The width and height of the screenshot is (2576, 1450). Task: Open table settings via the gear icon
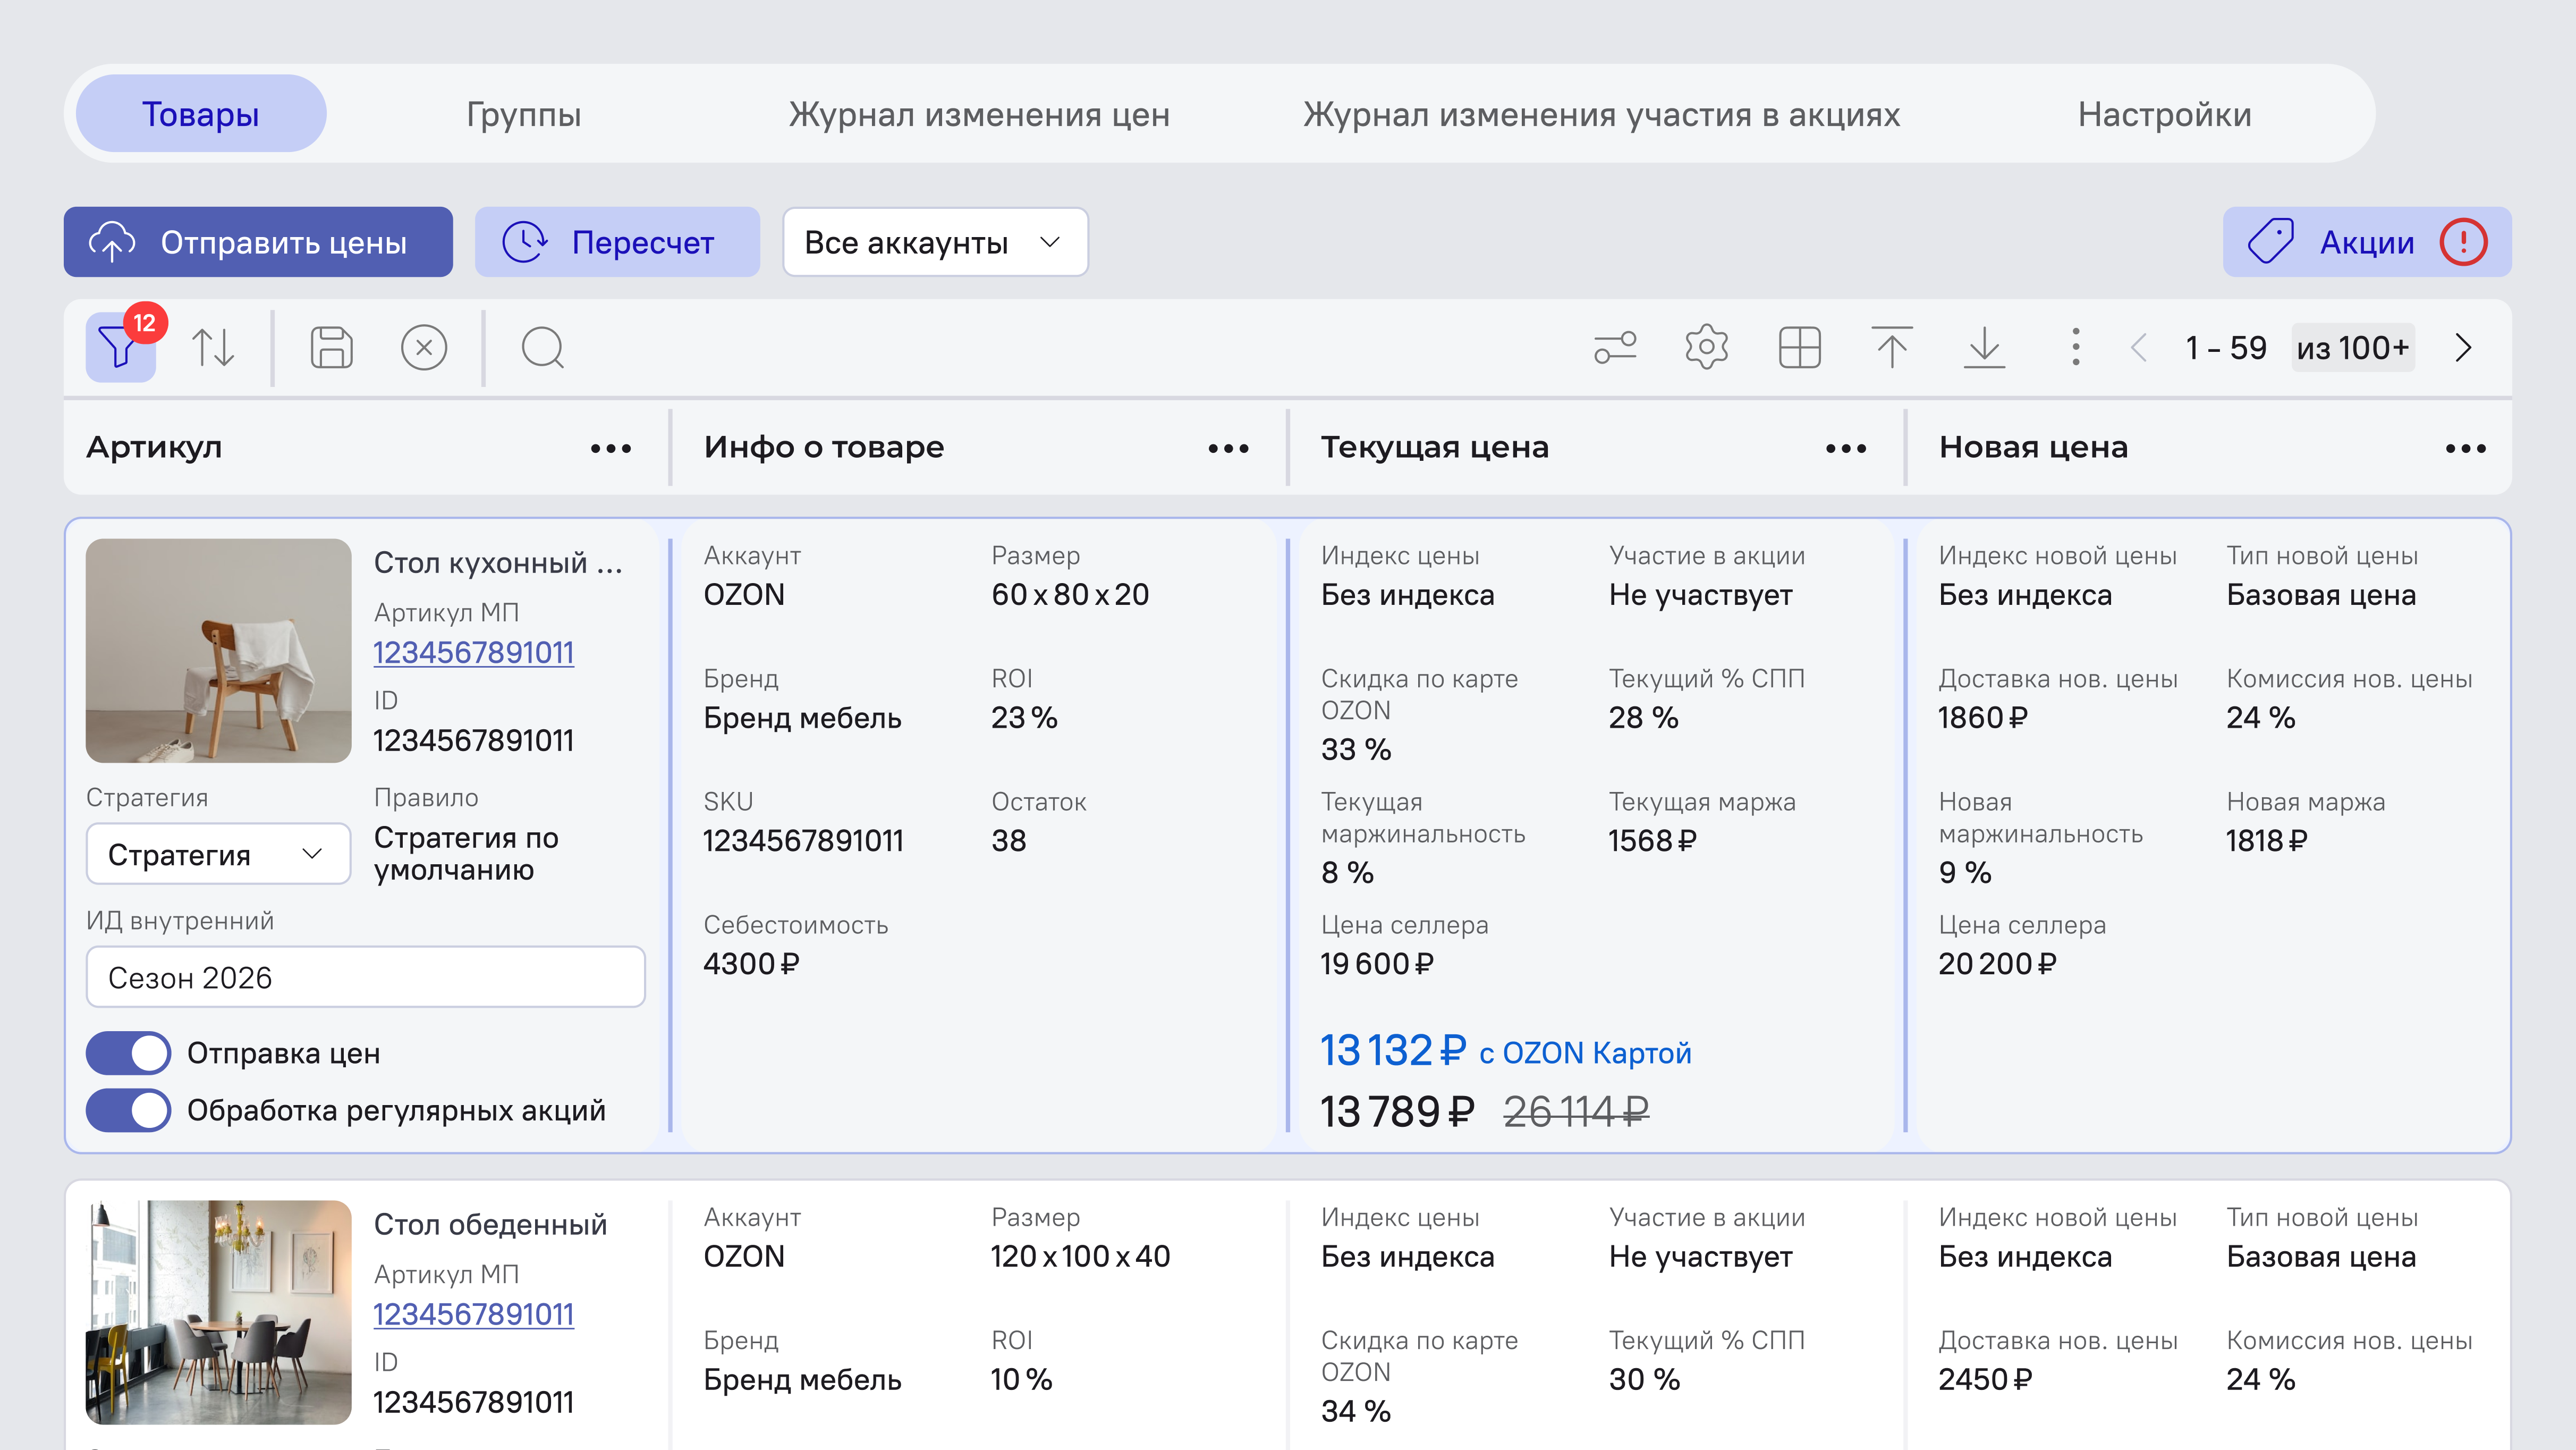point(1706,348)
